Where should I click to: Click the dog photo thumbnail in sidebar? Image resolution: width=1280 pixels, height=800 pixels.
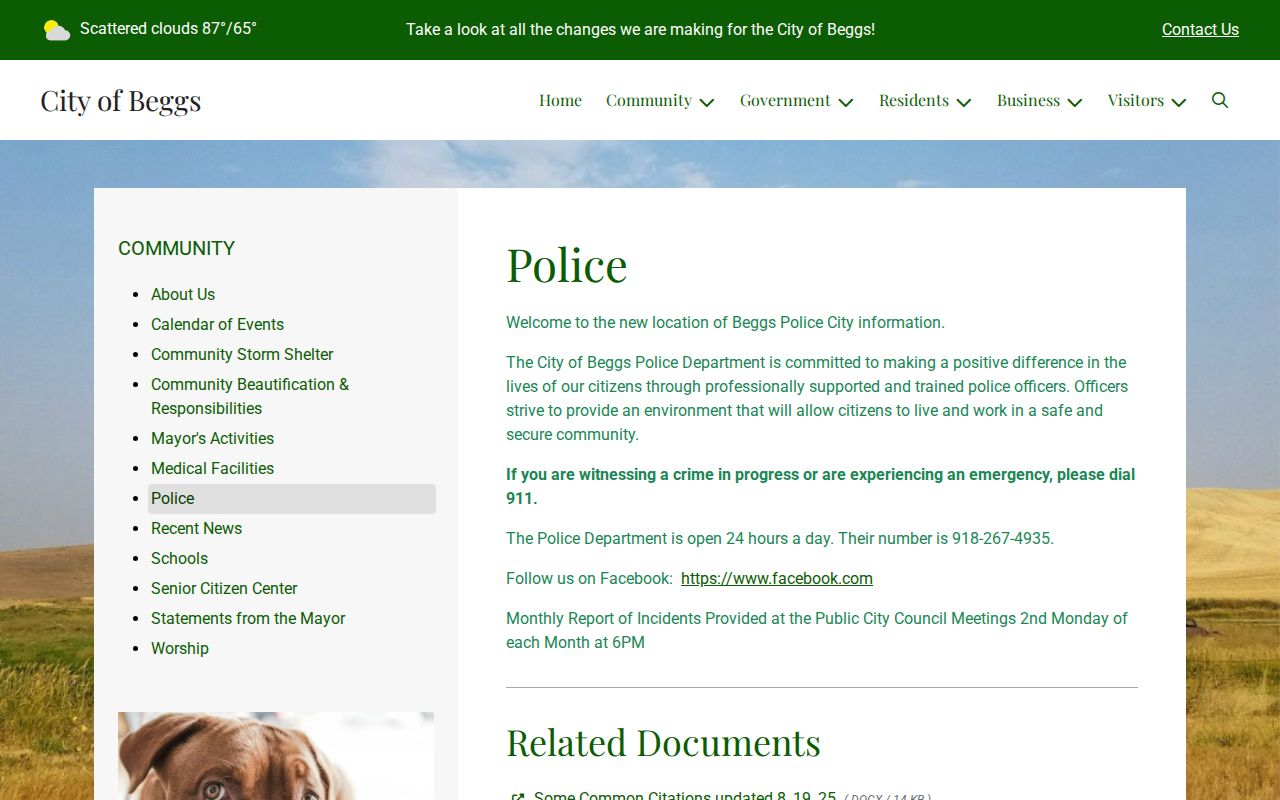click(x=276, y=756)
